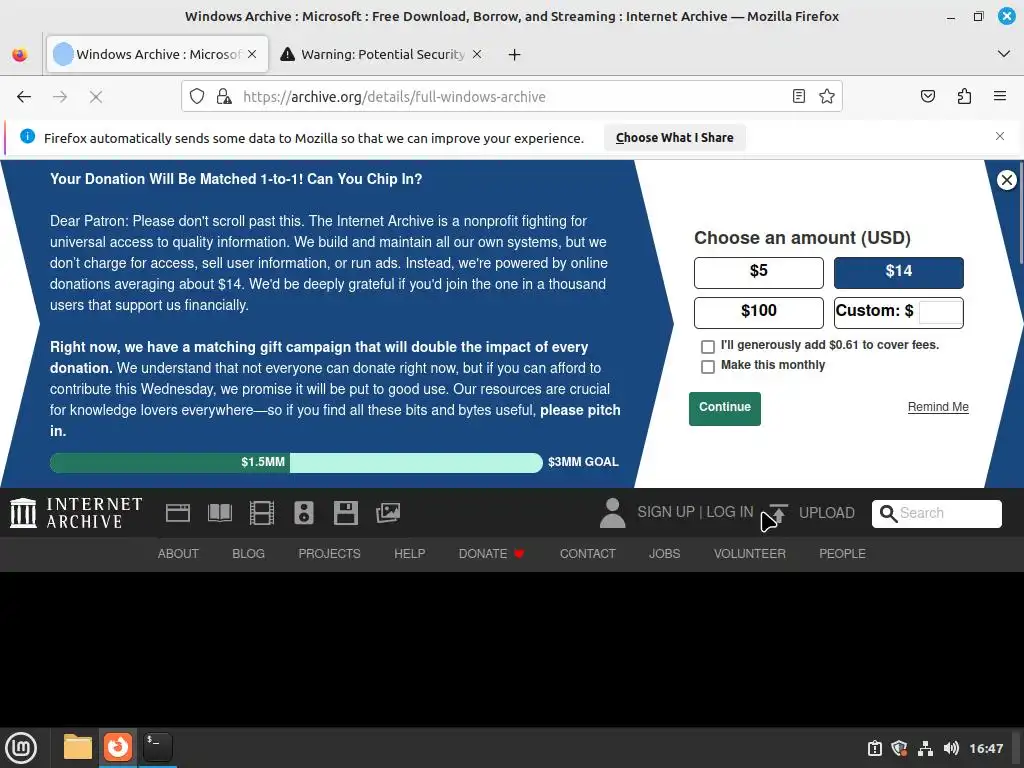The image size is (1024, 768).
Task: Open Firefox application hamburger menu
Action: [1000, 97]
